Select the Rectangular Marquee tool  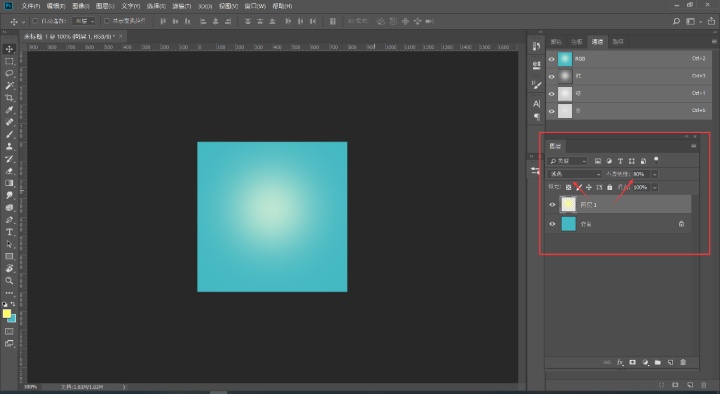point(9,61)
